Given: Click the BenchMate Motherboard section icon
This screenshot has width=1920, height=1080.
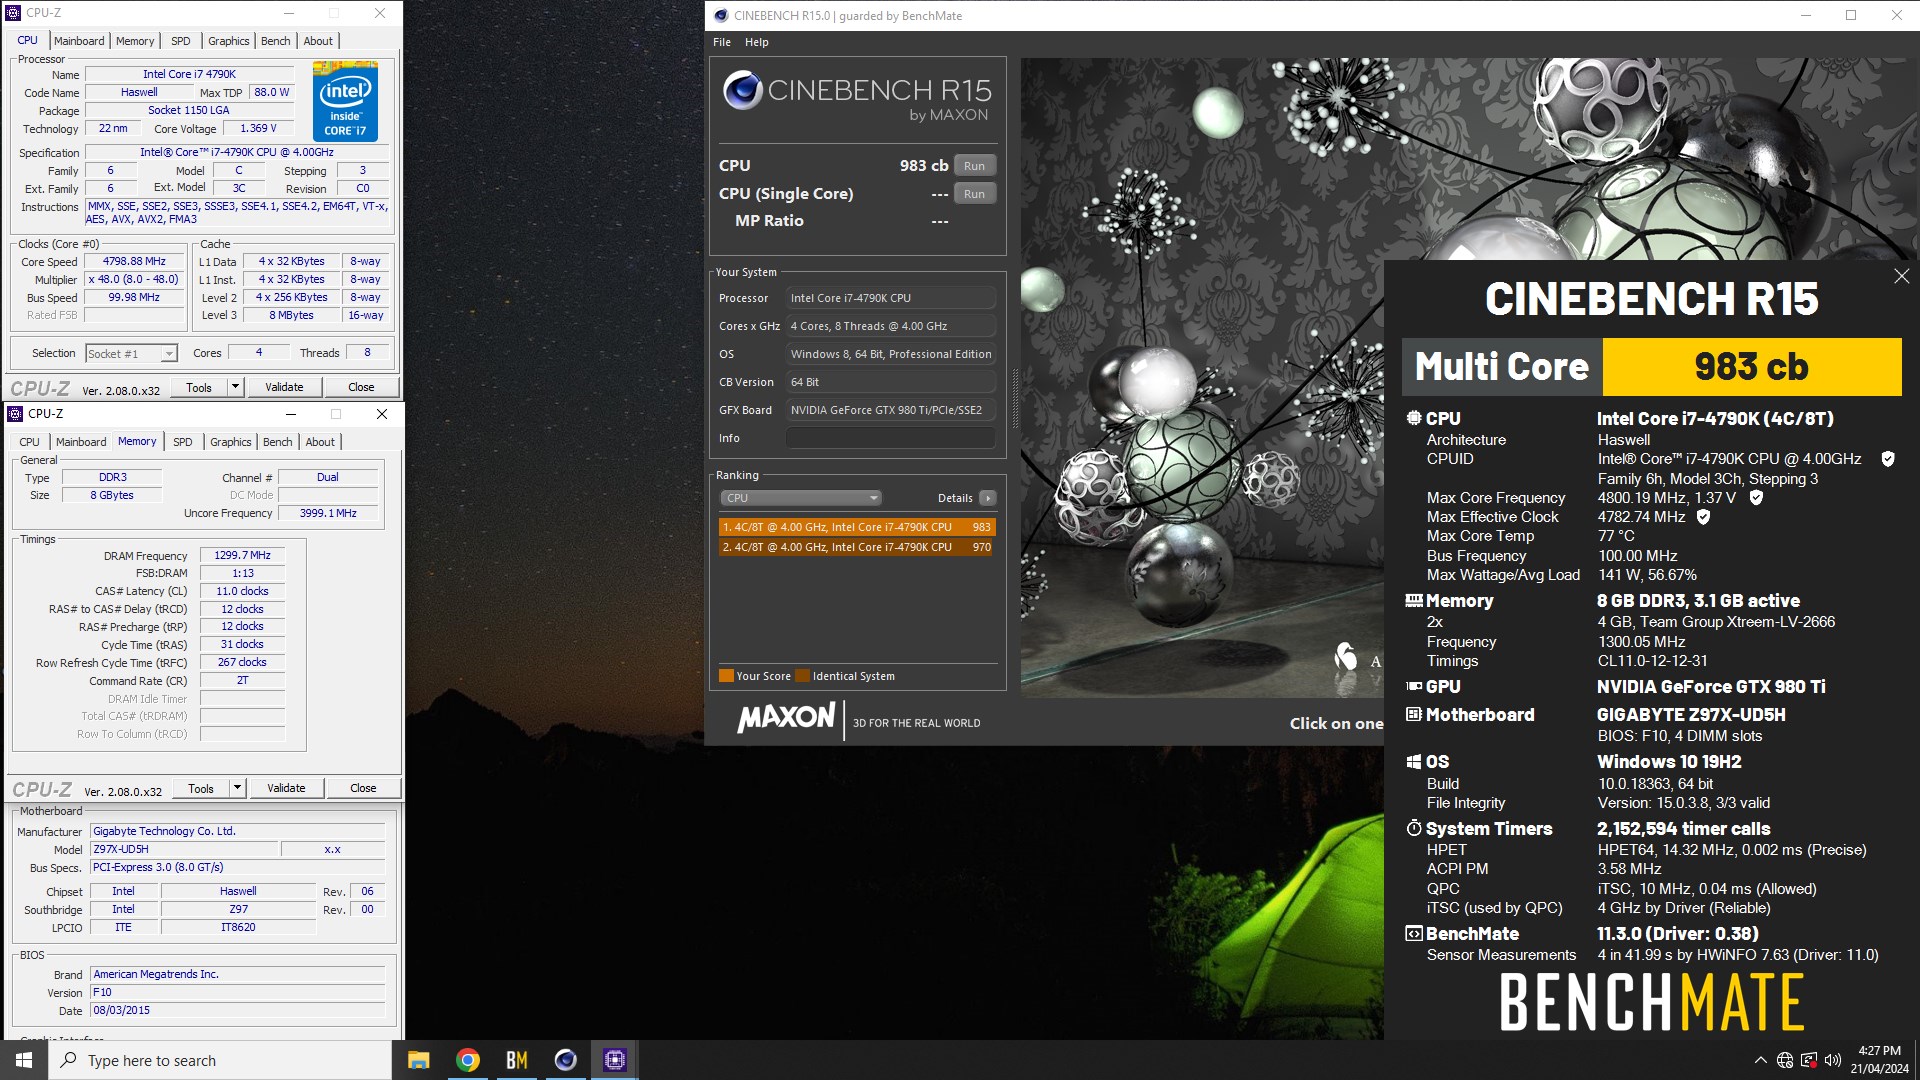Looking at the screenshot, I should coord(1413,715).
